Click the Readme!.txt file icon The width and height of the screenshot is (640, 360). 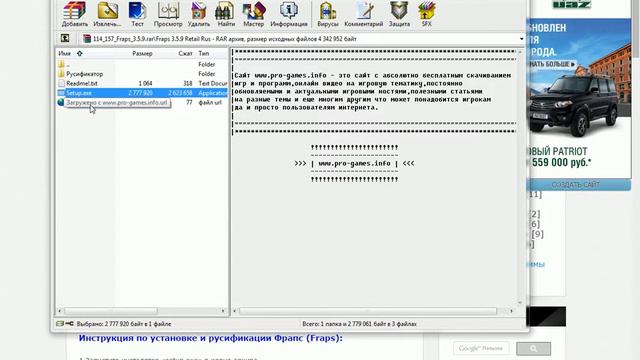click(61, 83)
